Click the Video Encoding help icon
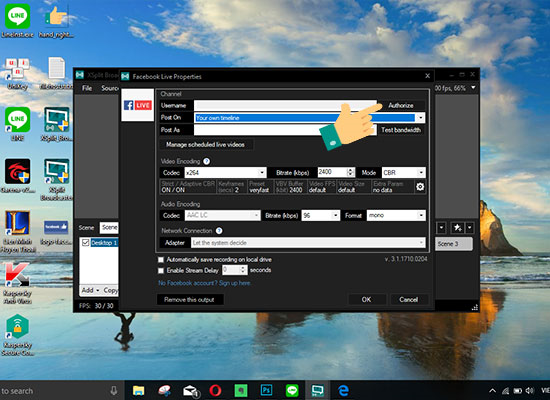The width and height of the screenshot is (550, 400). click(x=207, y=161)
